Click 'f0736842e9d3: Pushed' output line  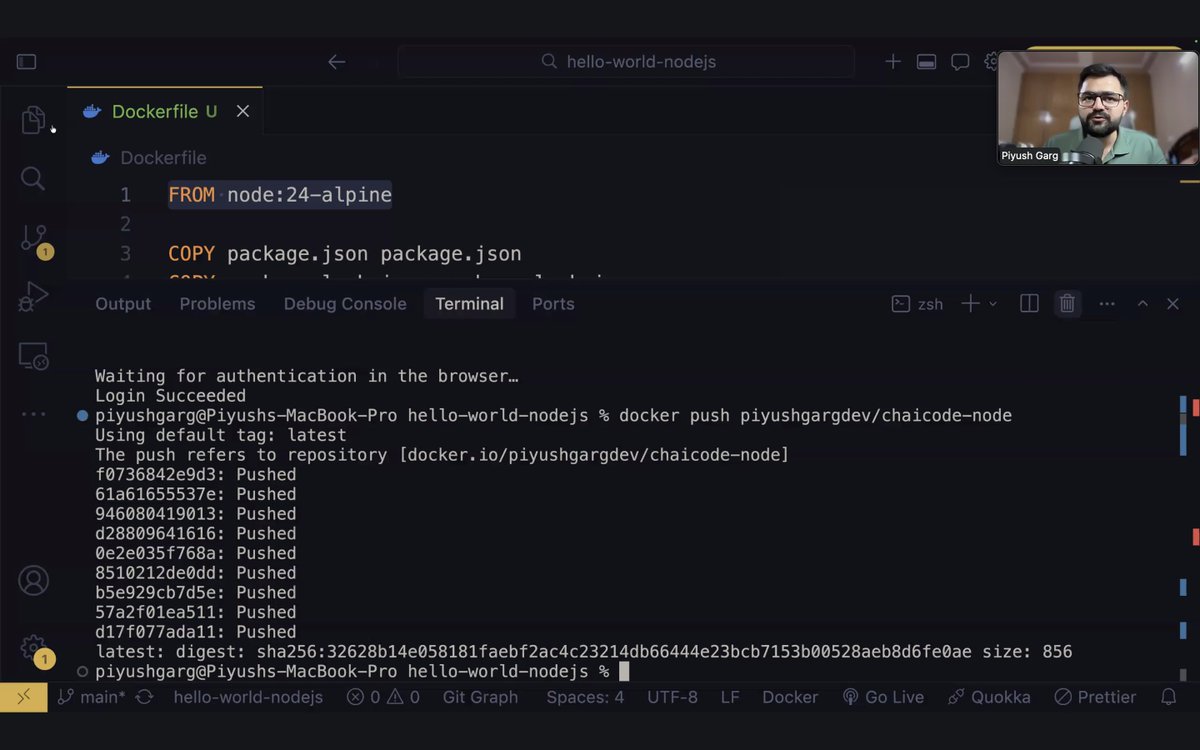pos(196,474)
